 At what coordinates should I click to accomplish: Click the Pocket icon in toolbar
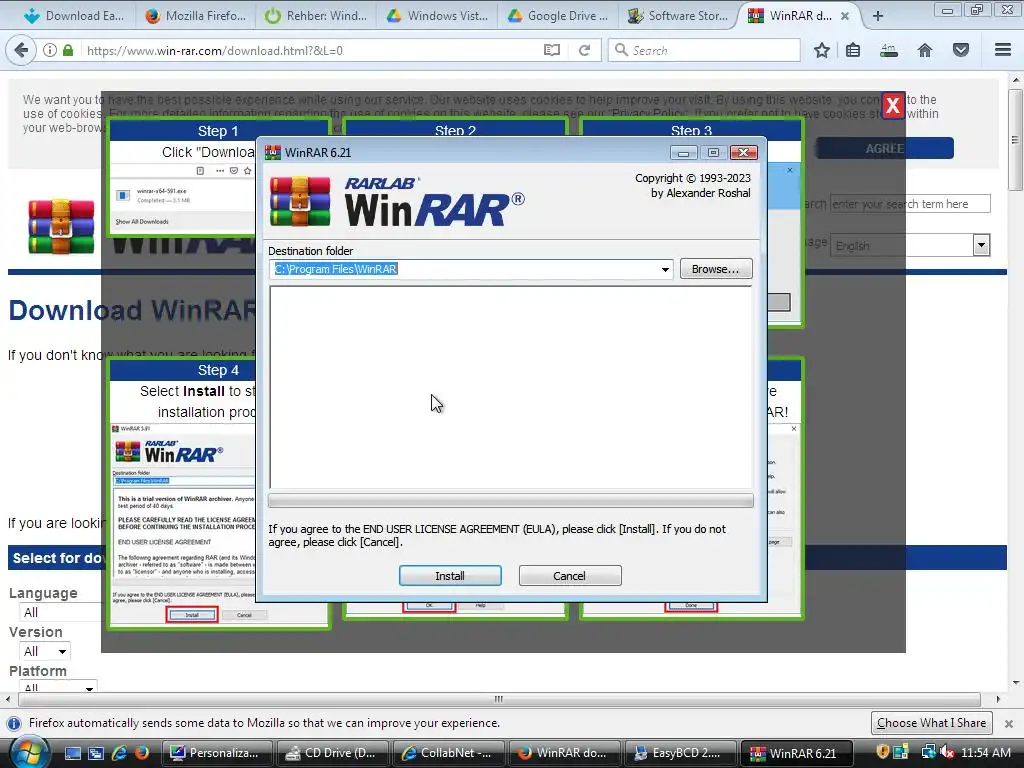[x=961, y=50]
